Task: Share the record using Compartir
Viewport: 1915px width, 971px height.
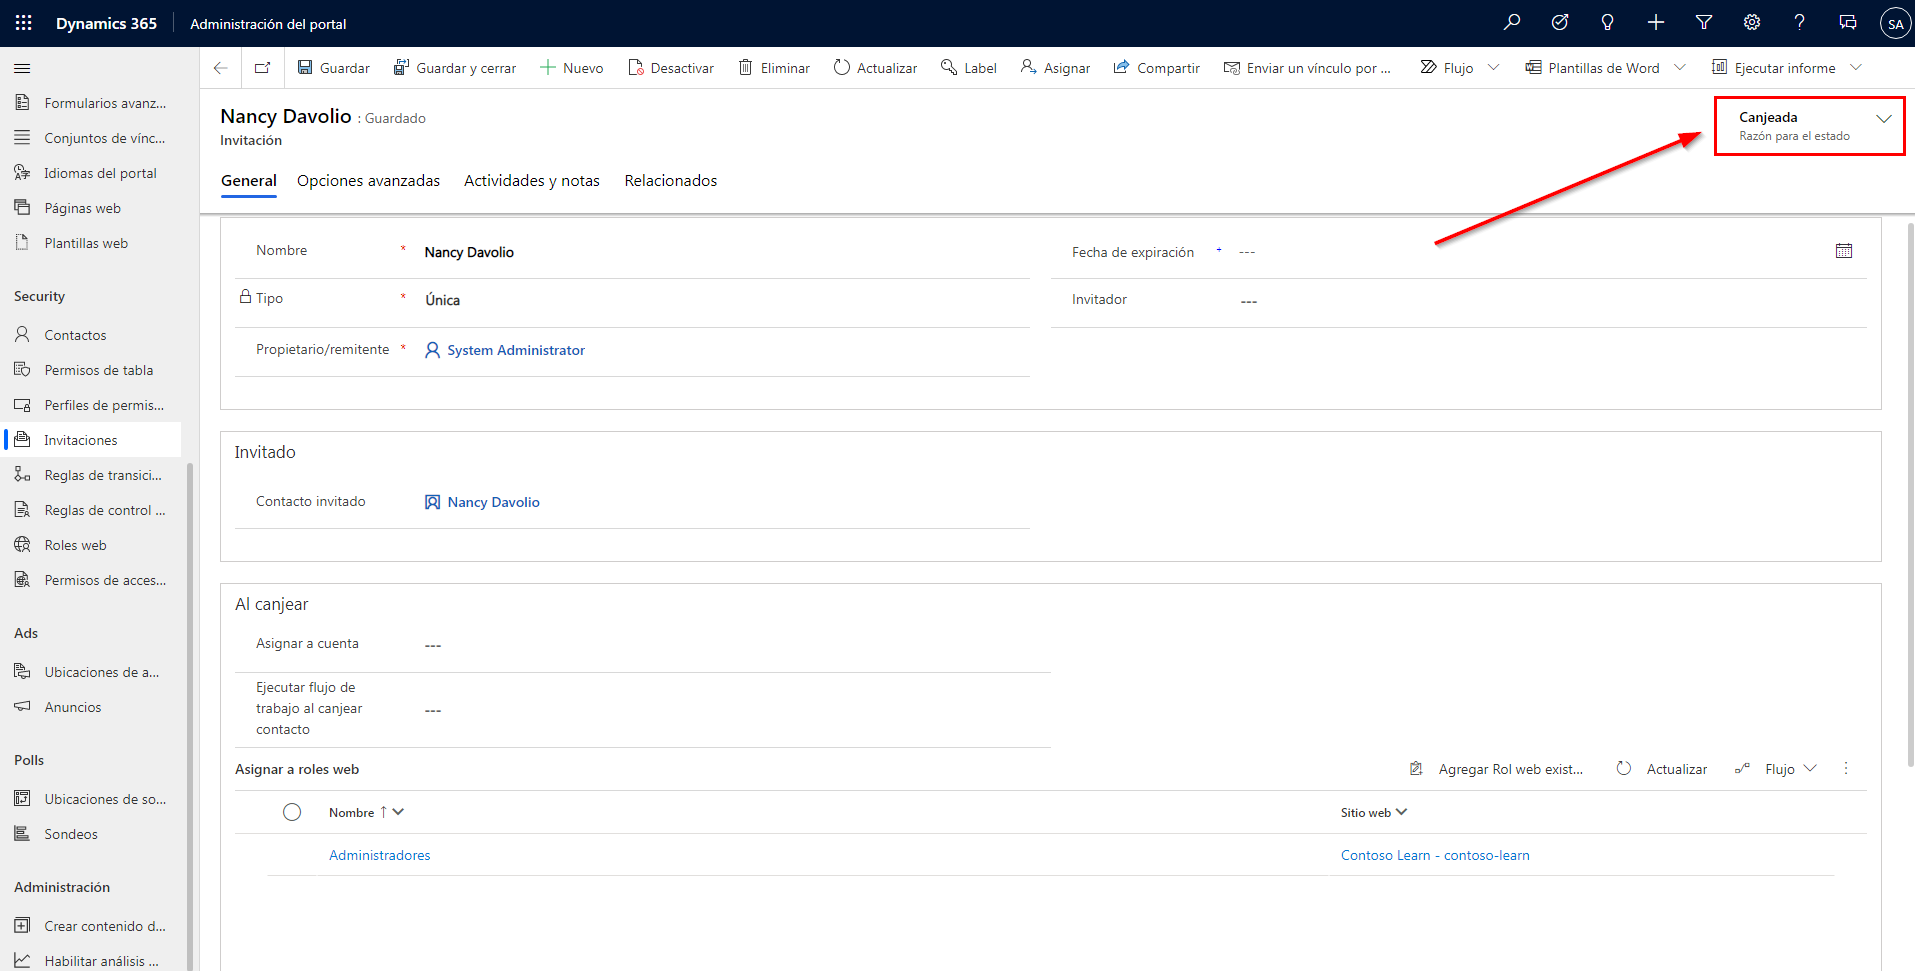Action: (1157, 68)
